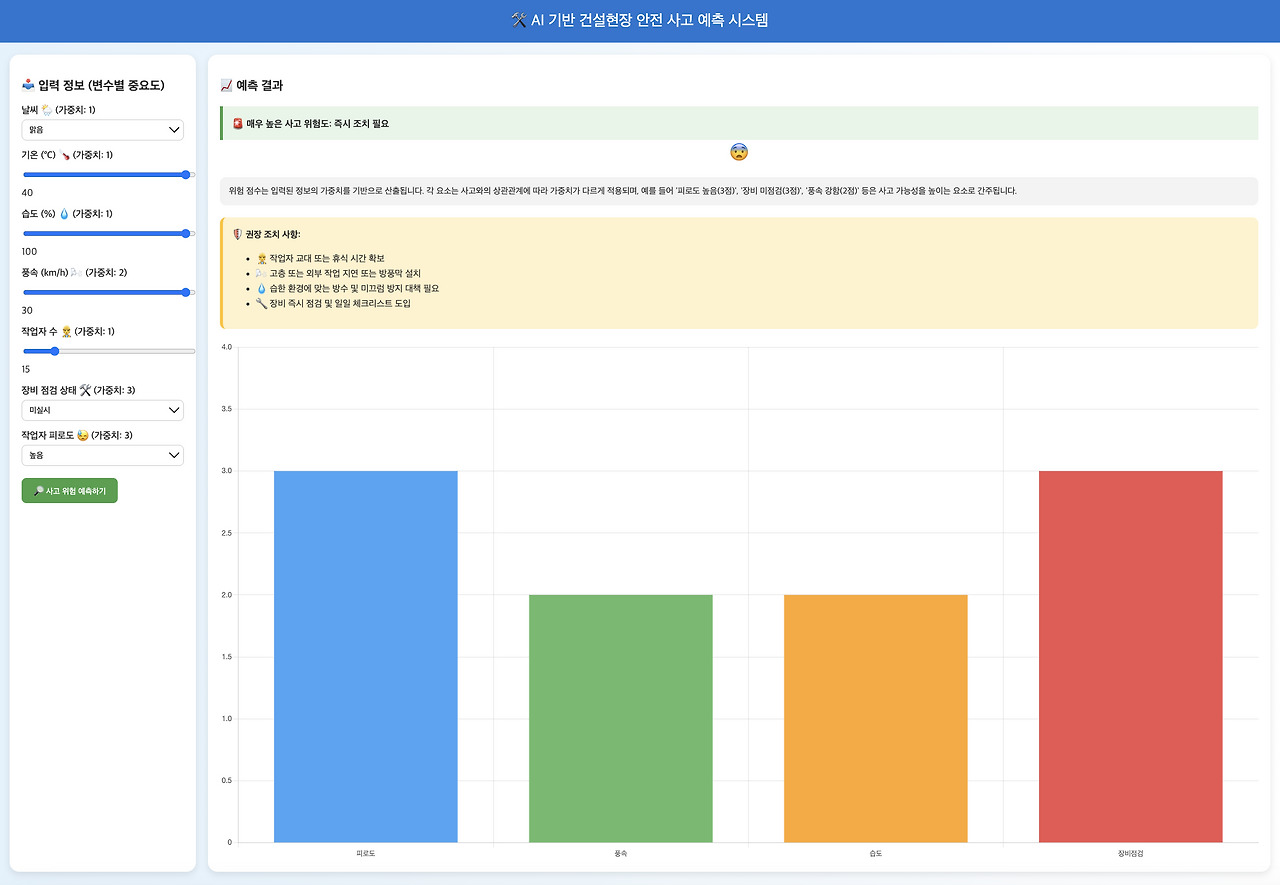This screenshot has width=1280, height=885.
Task: Click the 매우 높은 사고 위험도 alert text
Action: click(x=317, y=124)
